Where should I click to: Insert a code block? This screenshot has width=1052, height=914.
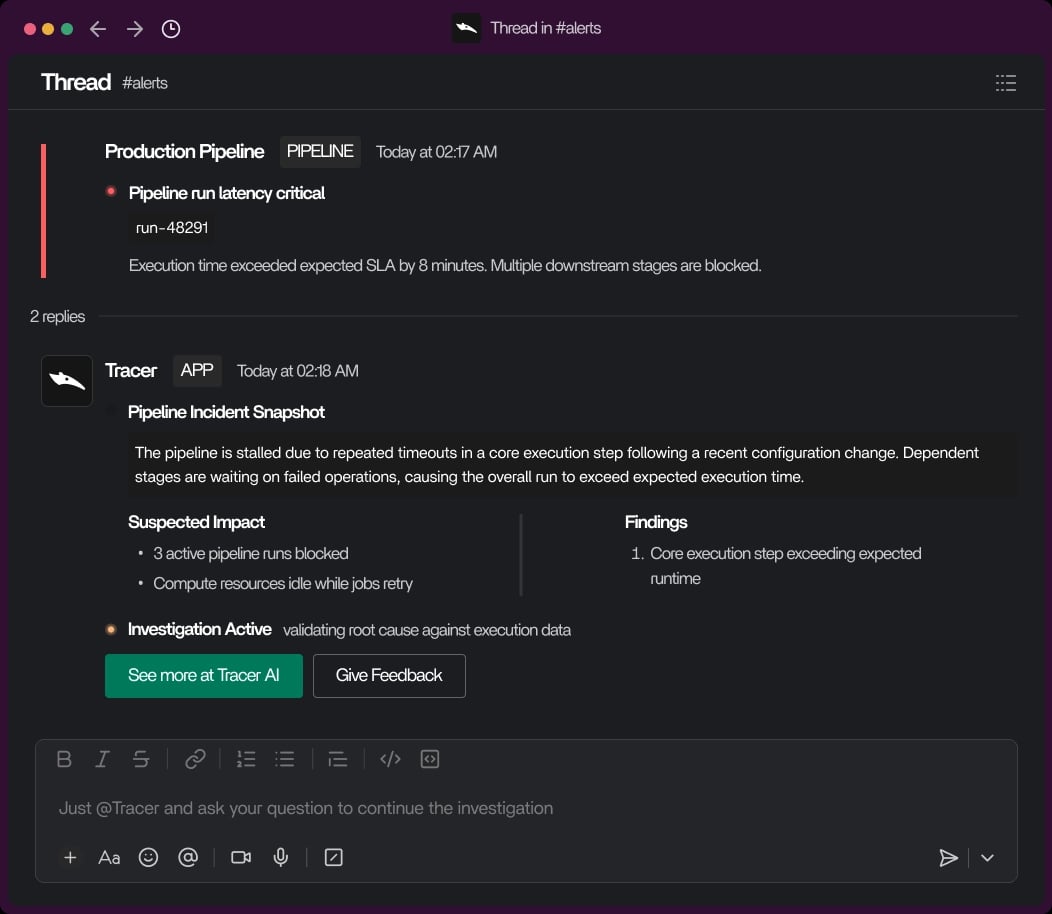430,759
